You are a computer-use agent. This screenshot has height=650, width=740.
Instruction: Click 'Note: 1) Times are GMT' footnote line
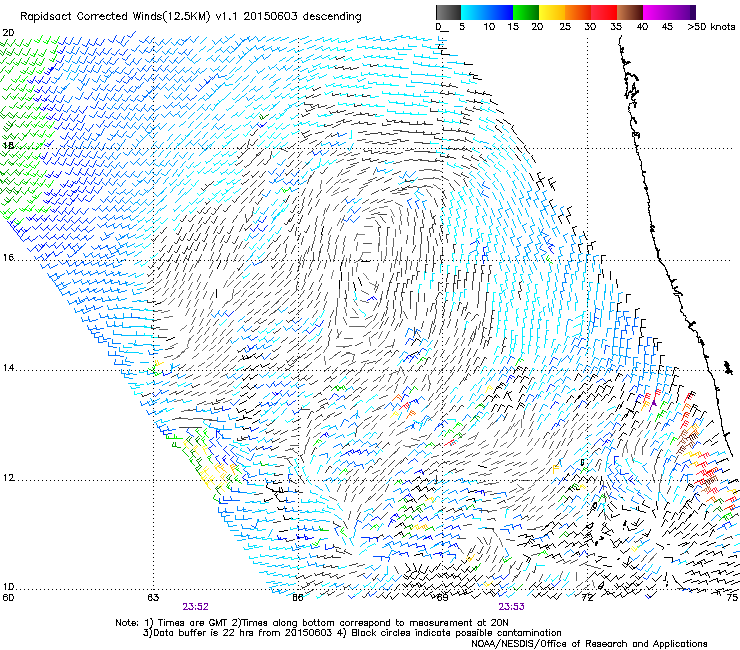(x=312, y=623)
